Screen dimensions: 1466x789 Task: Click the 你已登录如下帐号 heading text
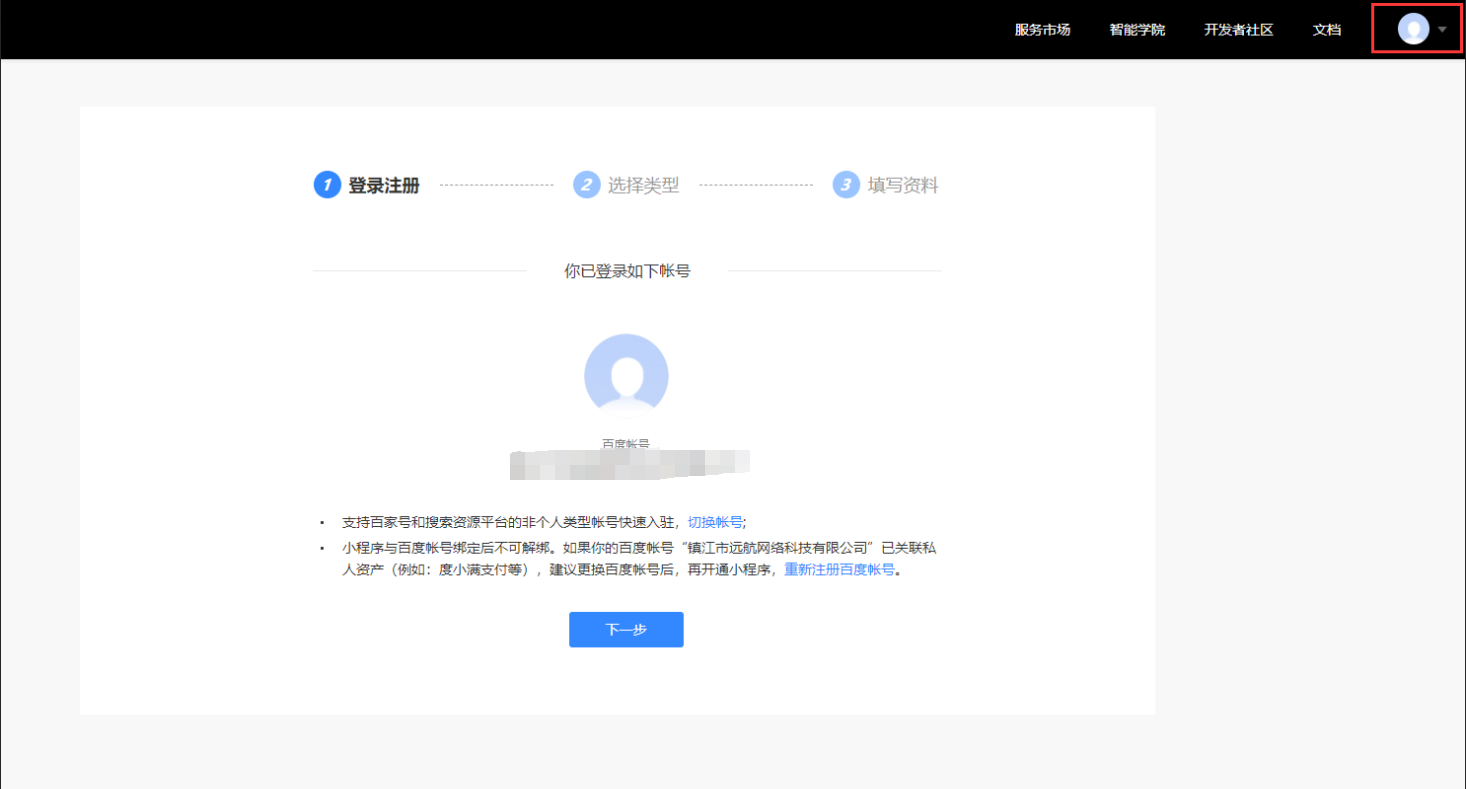(x=627, y=271)
